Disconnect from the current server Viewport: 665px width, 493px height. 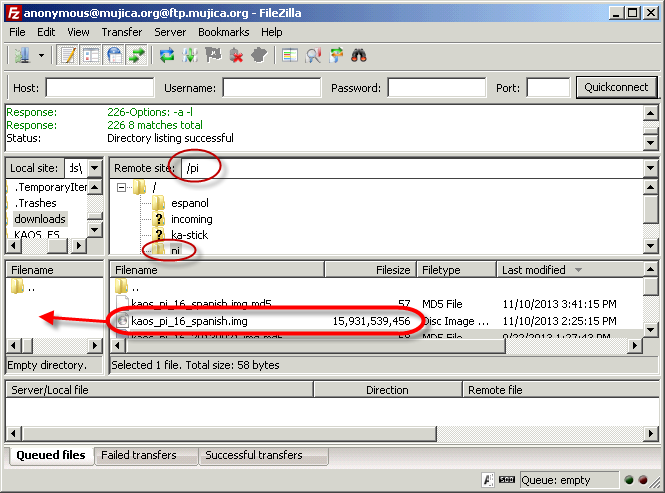click(x=236, y=56)
